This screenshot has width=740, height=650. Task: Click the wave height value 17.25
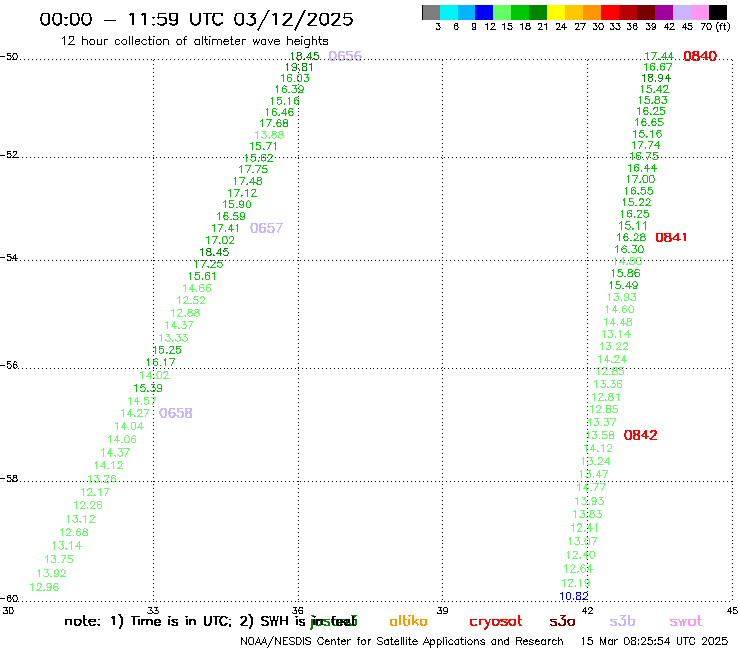pyautogui.click(x=208, y=264)
